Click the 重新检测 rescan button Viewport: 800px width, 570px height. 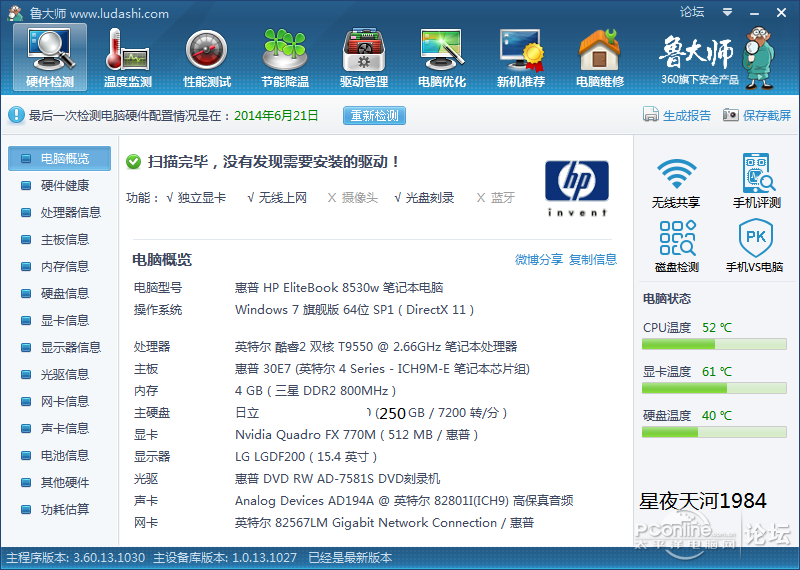click(x=374, y=115)
